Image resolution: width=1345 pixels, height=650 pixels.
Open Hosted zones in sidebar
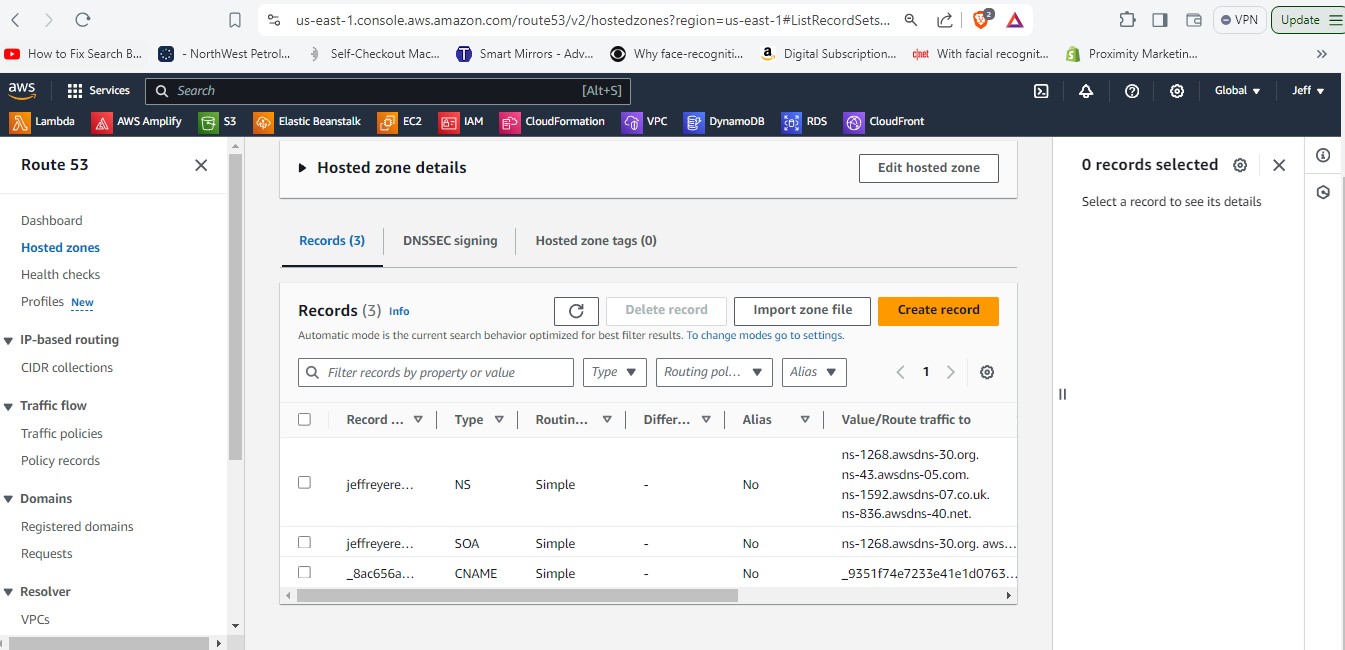60,248
